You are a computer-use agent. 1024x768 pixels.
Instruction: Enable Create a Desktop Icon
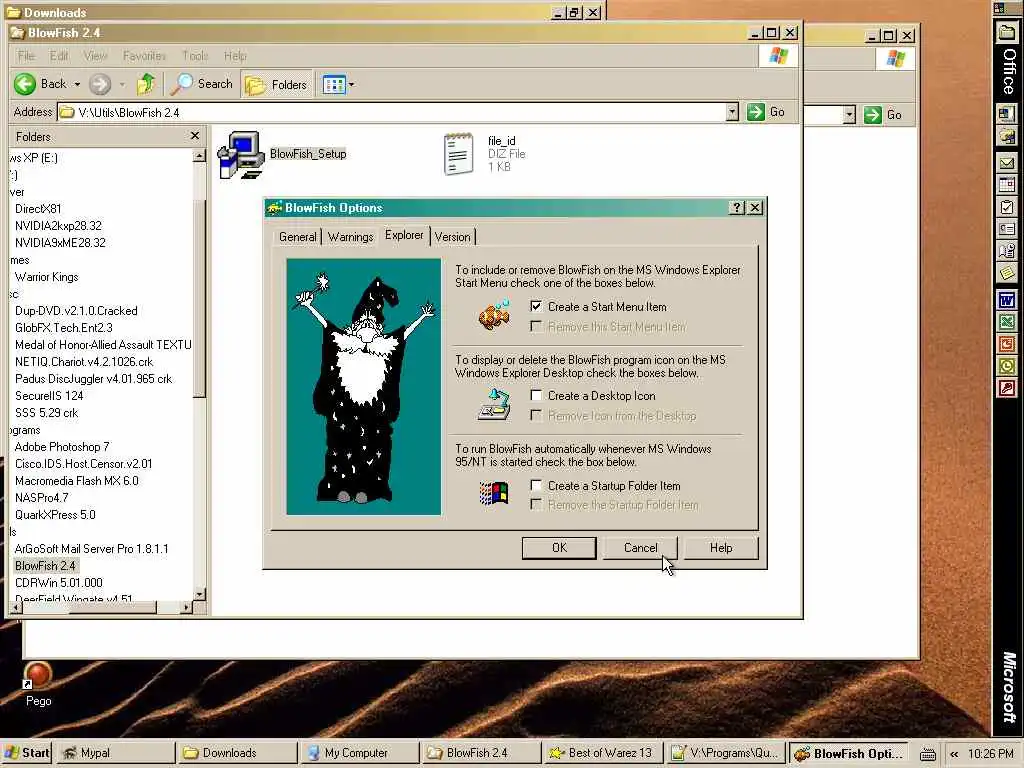pyautogui.click(x=536, y=395)
